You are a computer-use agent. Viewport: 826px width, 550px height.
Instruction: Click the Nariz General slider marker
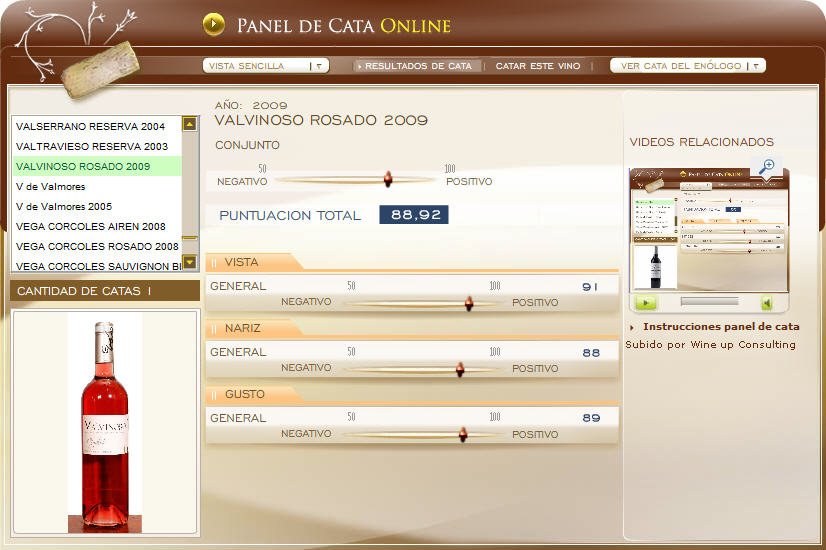pyautogui.click(x=460, y=369)
